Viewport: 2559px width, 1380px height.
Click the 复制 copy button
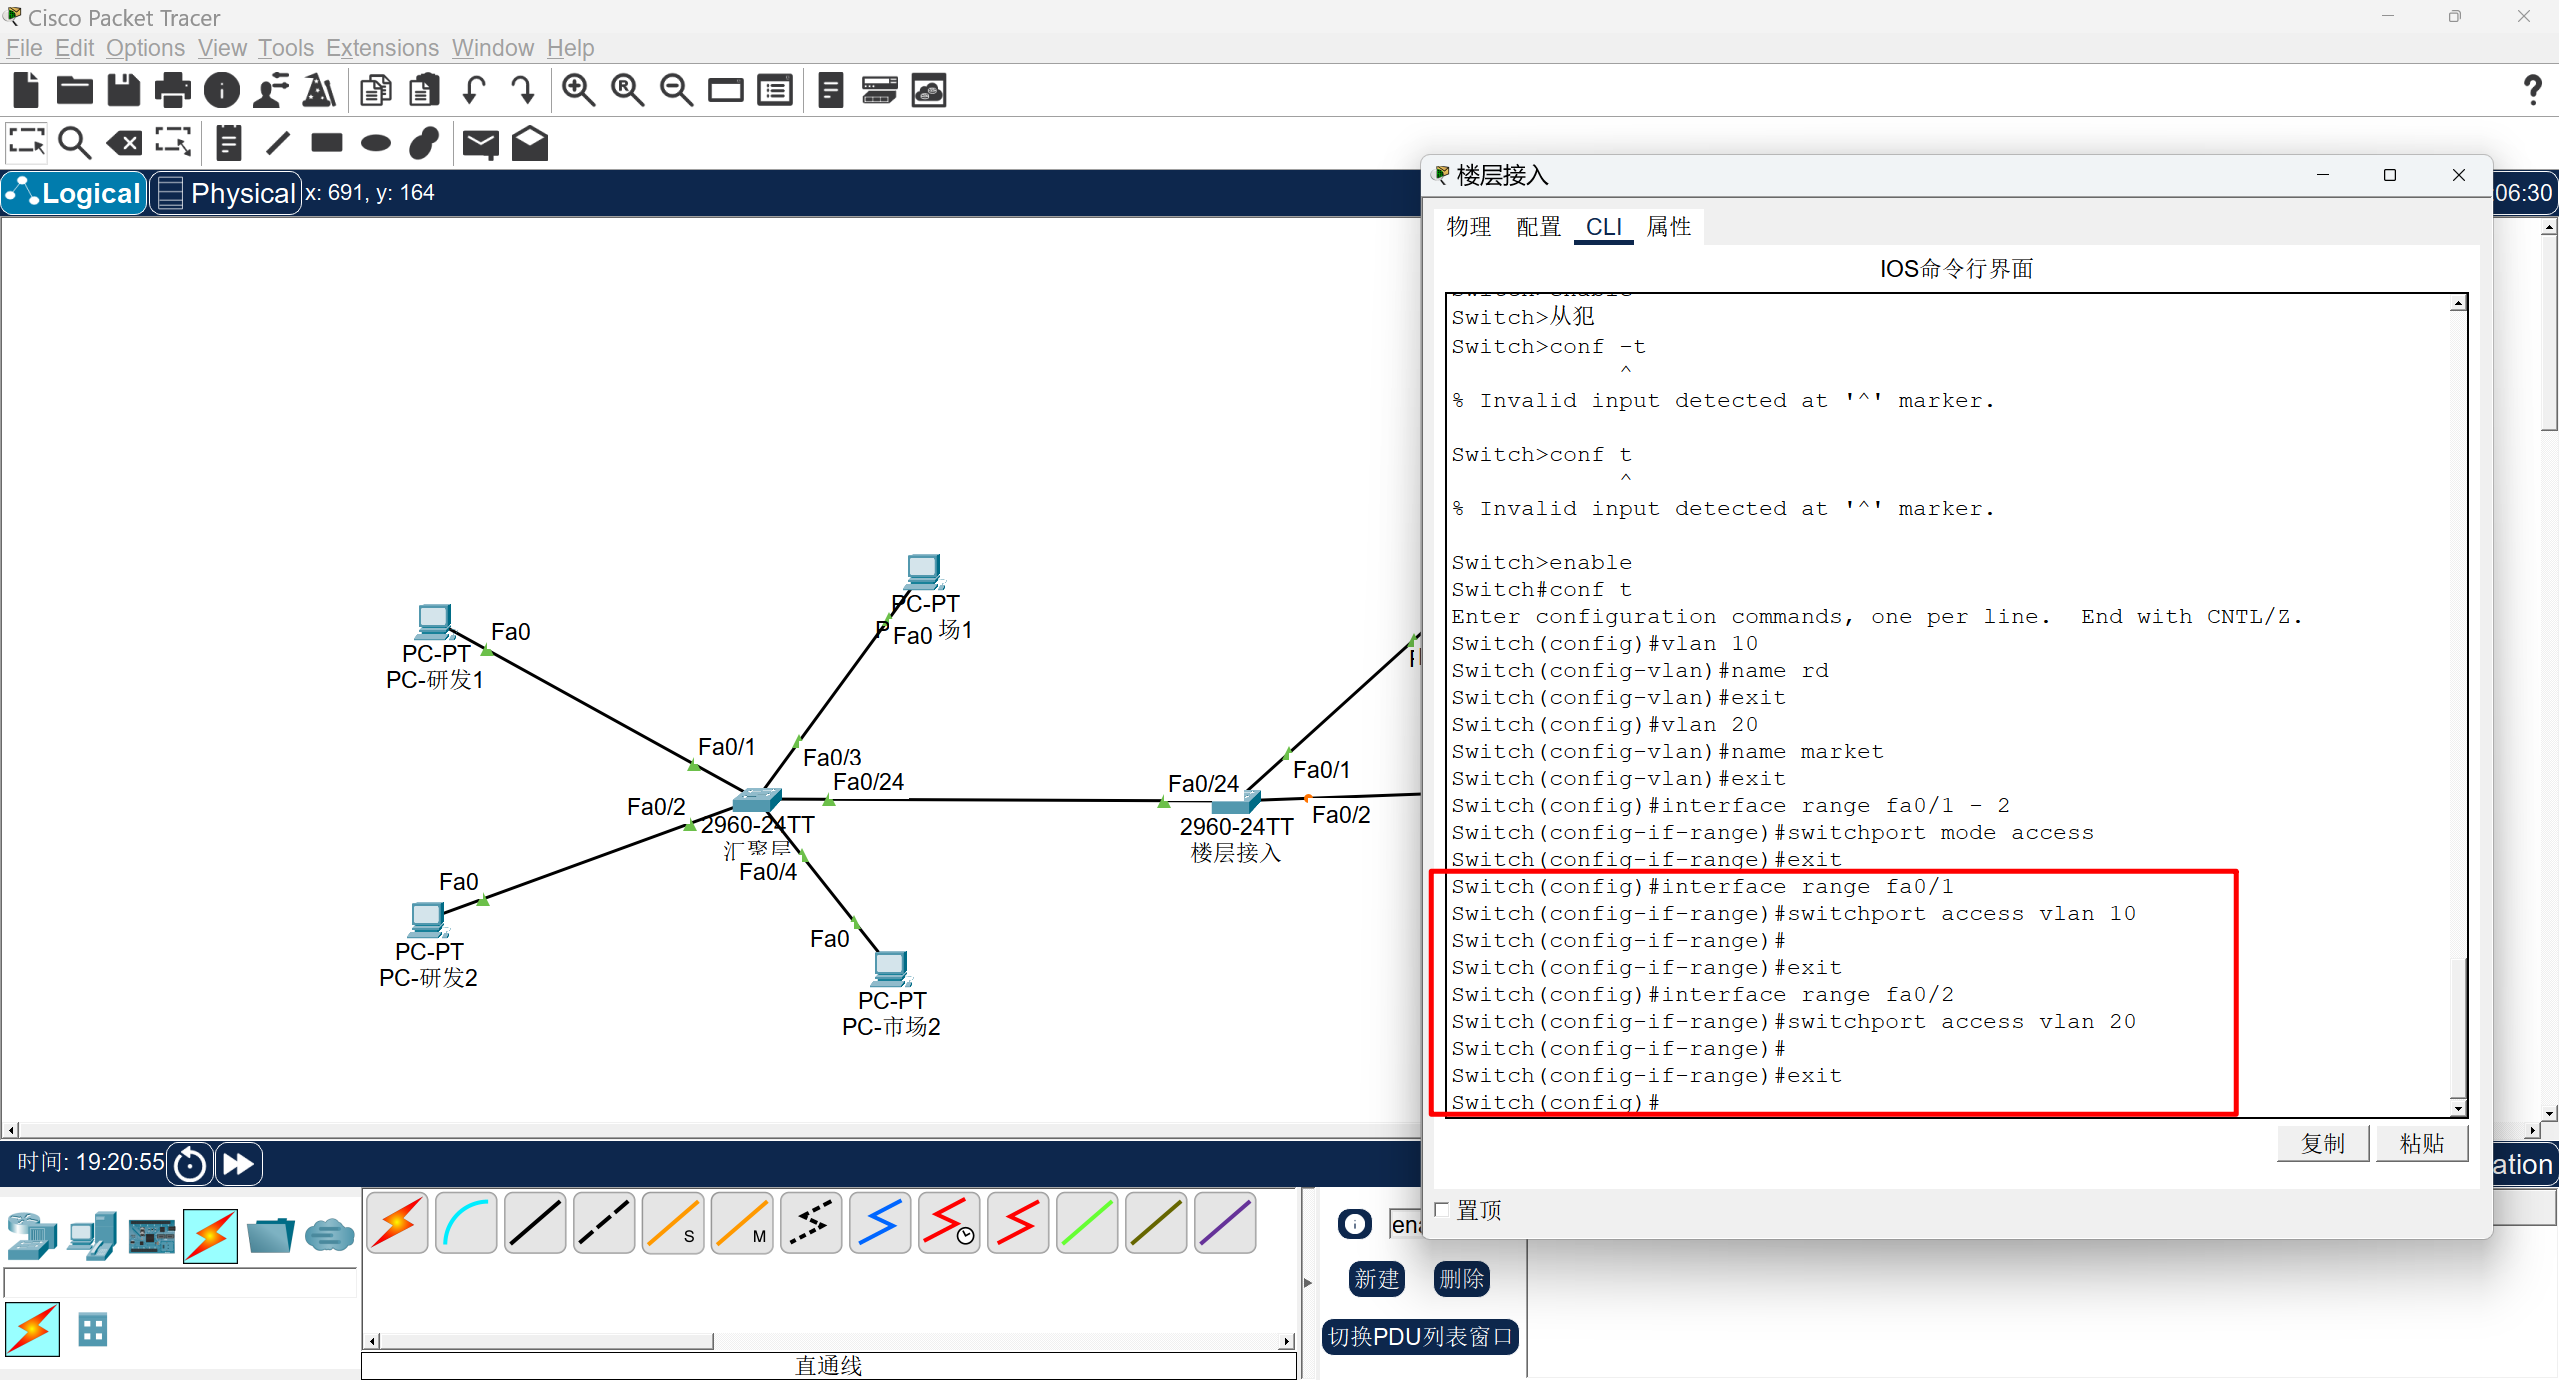2323,1143
